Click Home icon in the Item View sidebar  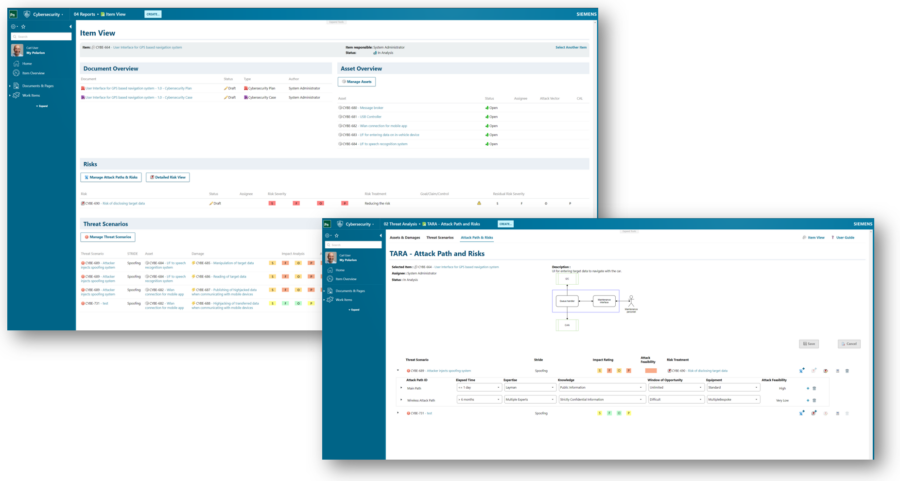(16, 63)
